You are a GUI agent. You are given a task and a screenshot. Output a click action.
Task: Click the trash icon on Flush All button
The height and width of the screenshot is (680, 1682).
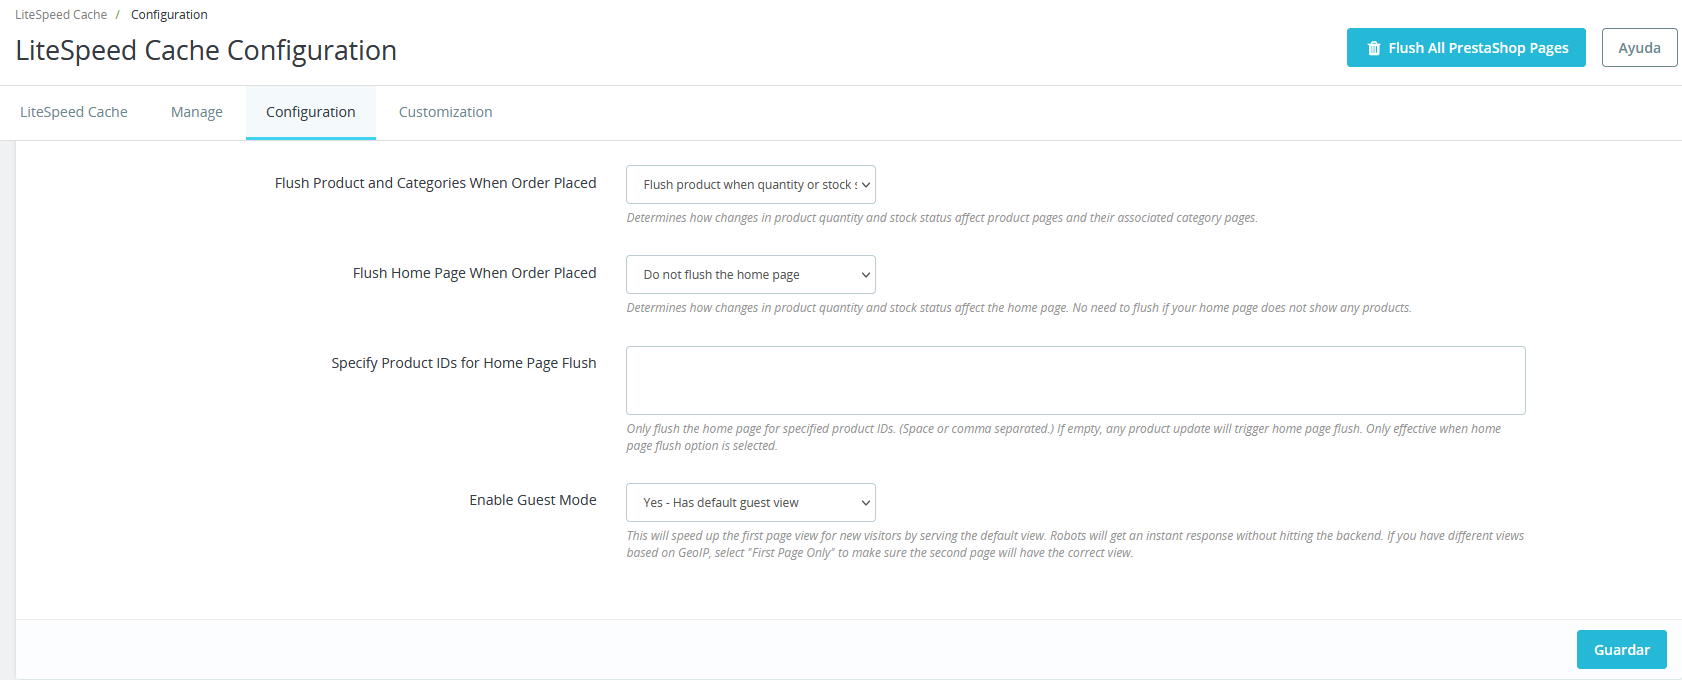[1374, 48]
